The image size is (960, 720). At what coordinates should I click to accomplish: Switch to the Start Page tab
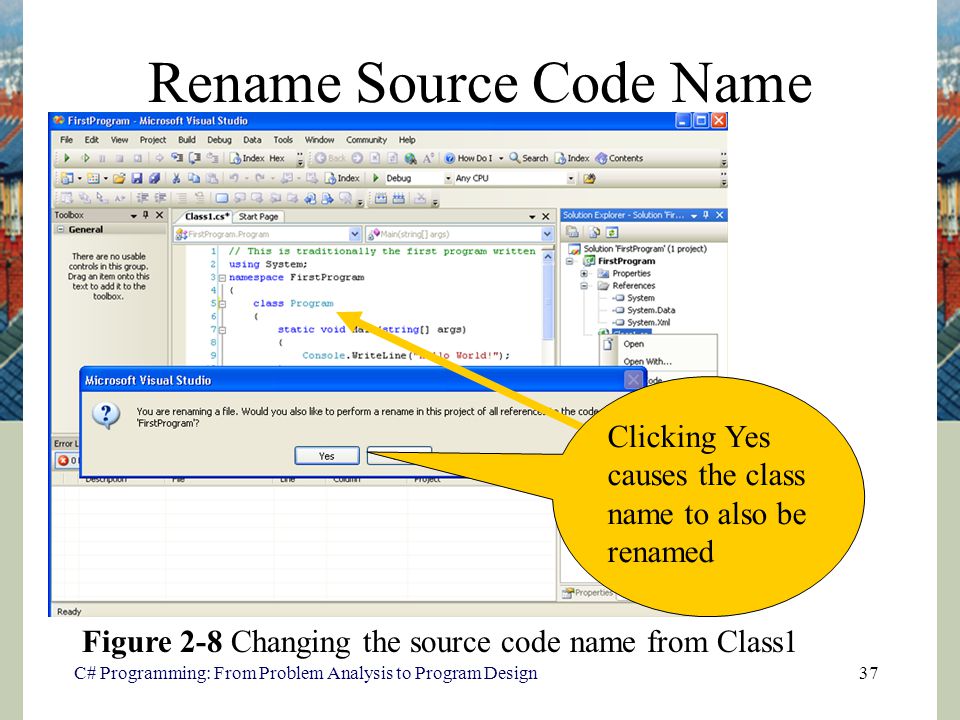pos(258,216)
